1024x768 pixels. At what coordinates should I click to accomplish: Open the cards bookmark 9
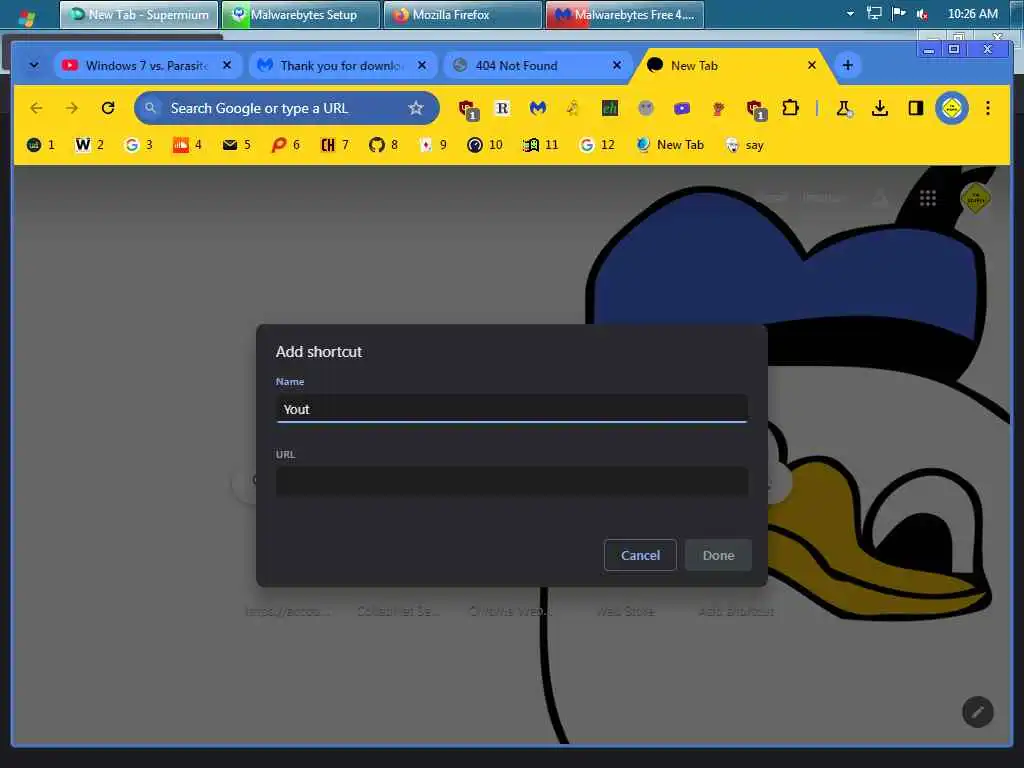click(x=432, y=145)
